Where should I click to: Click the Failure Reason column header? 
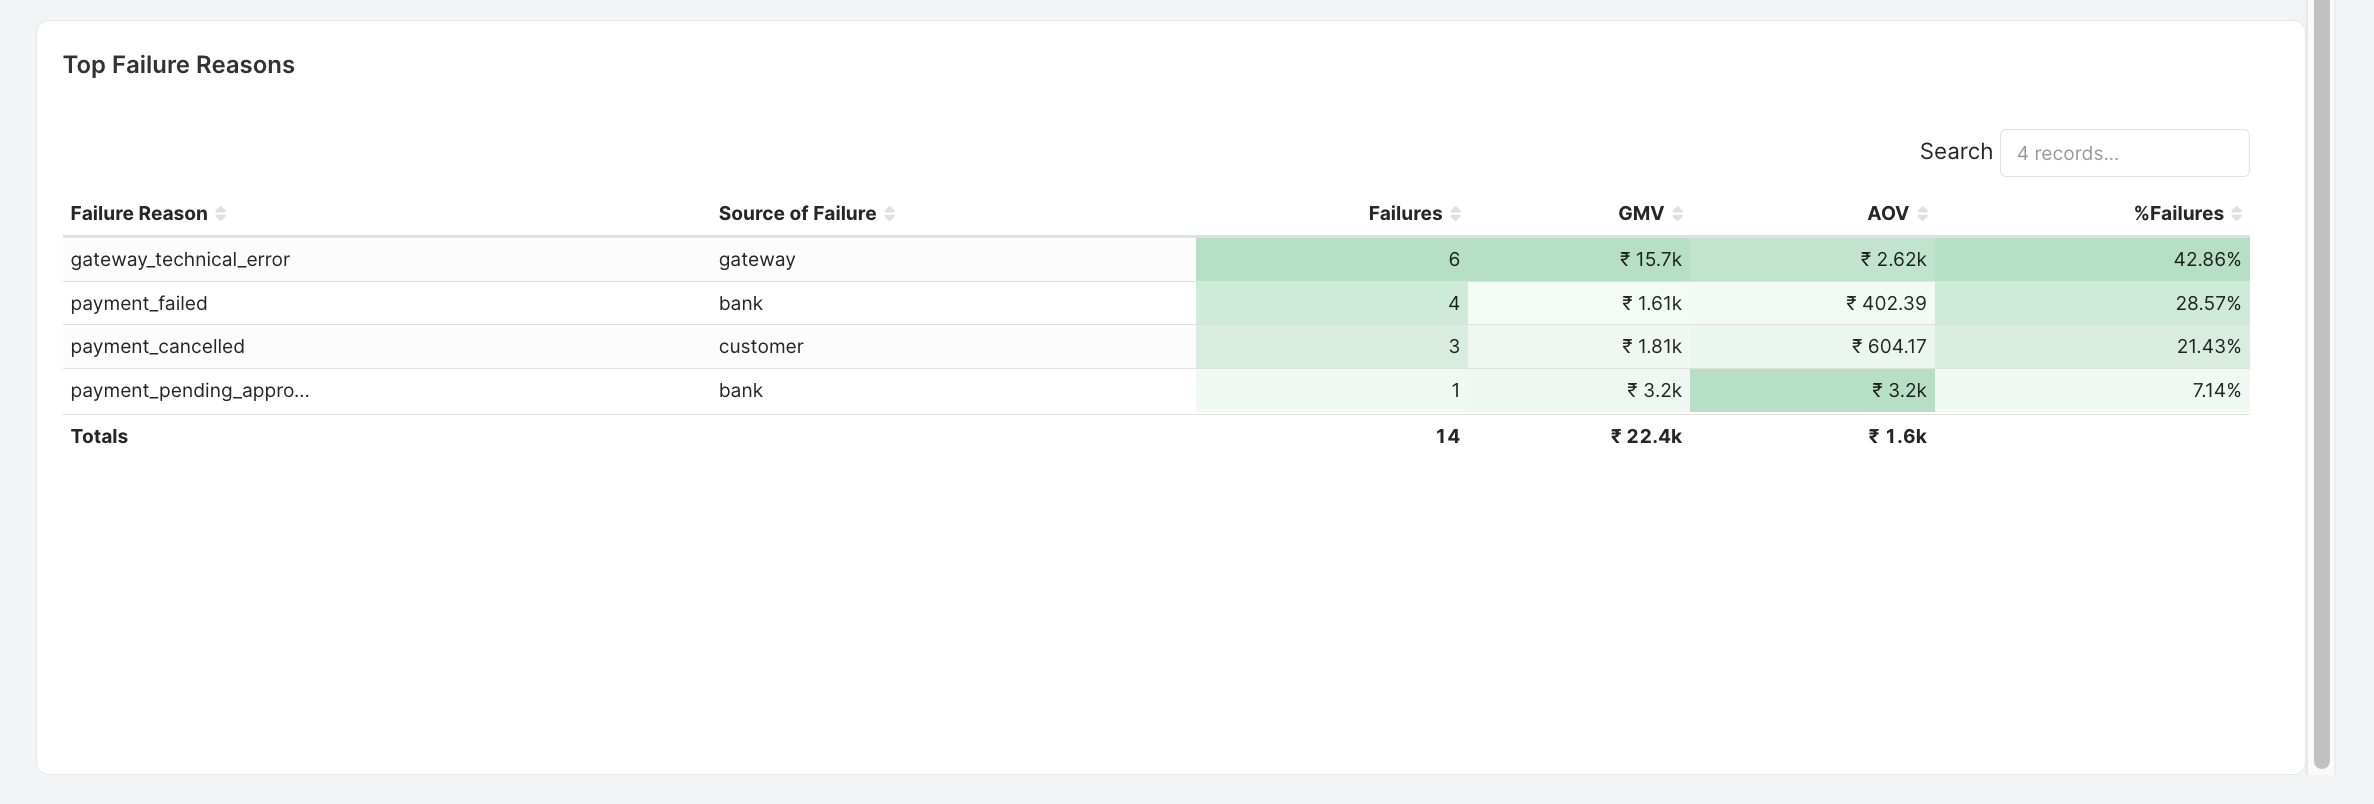[x=139, y=213]
